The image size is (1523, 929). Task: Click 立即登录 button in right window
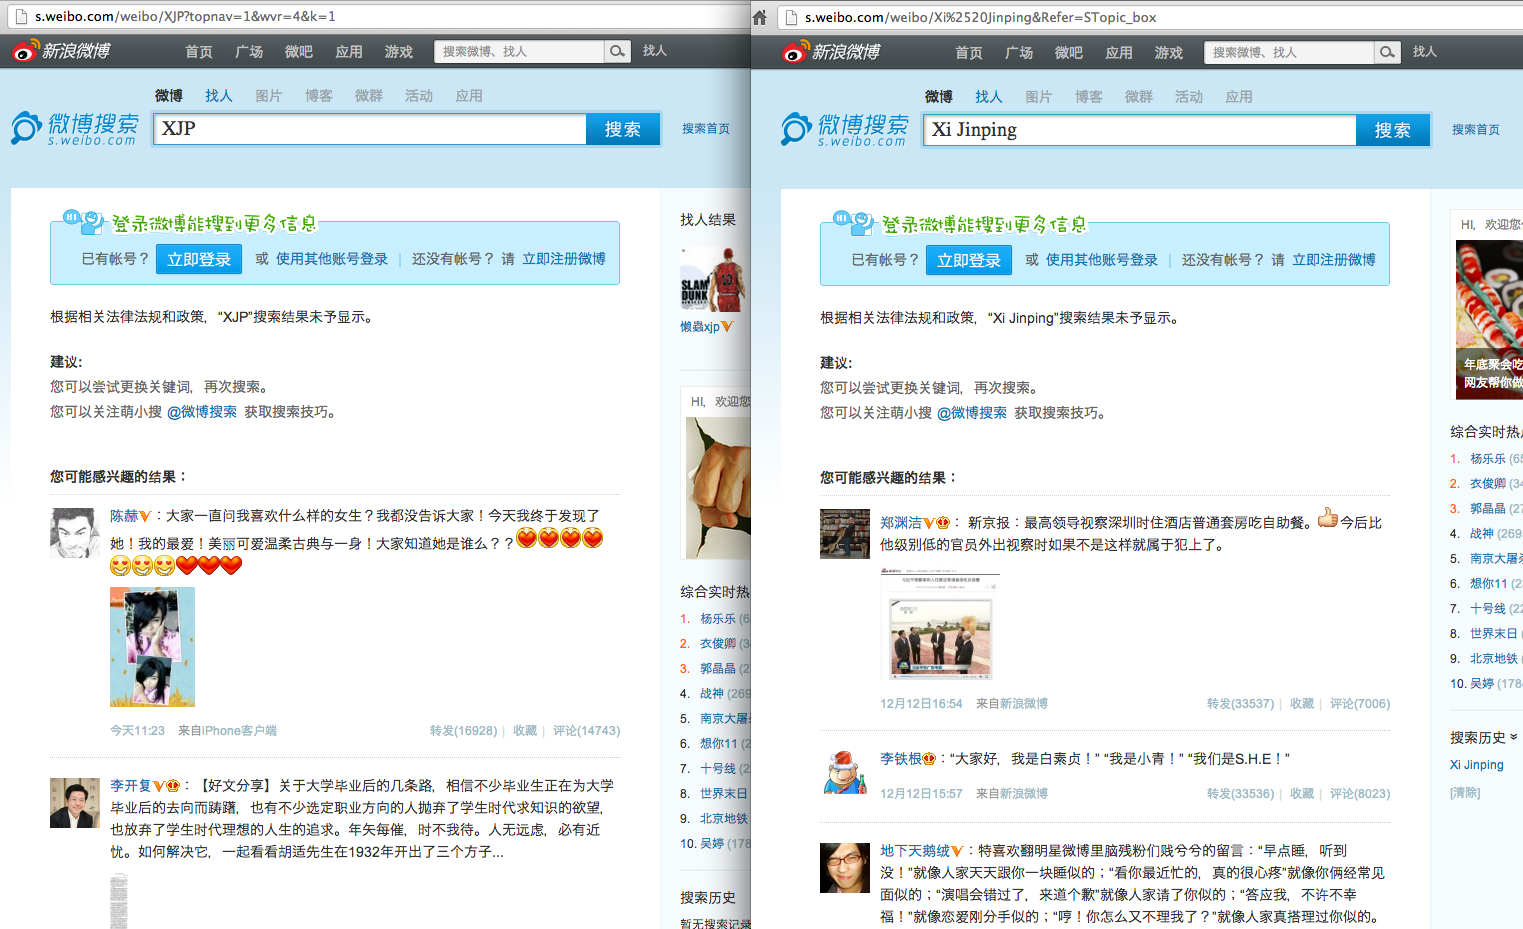tap(969, 261)
